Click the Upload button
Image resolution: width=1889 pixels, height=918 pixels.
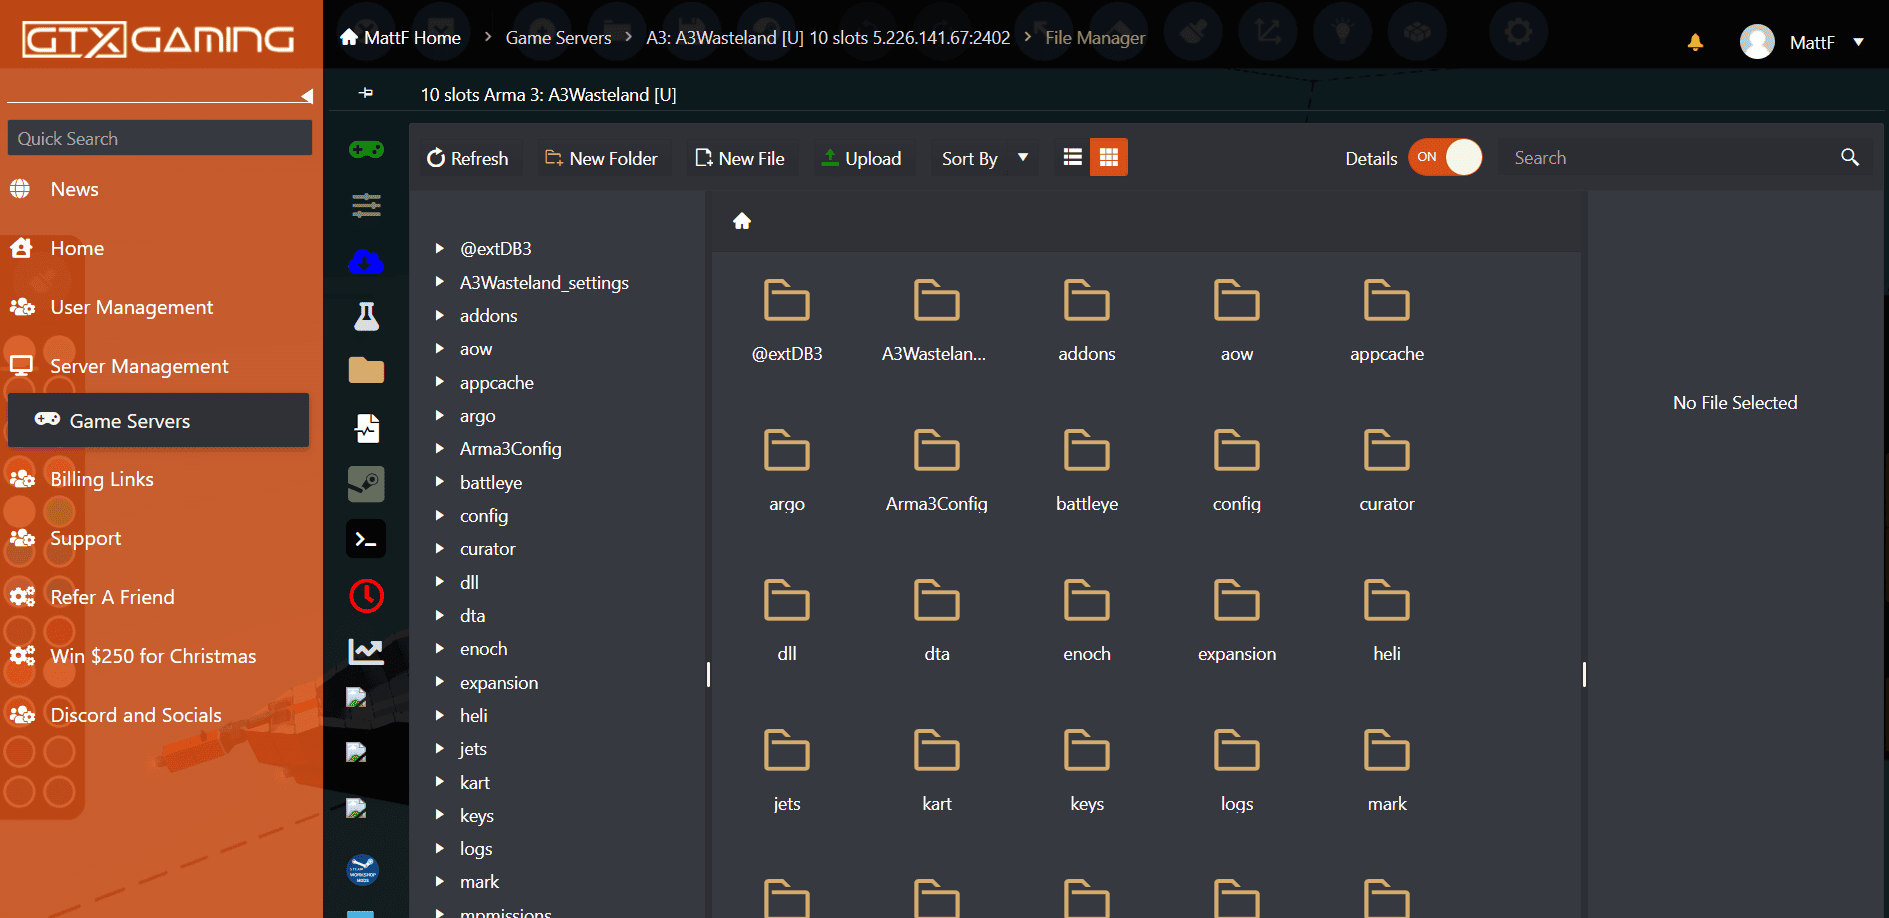pos(861,159)
